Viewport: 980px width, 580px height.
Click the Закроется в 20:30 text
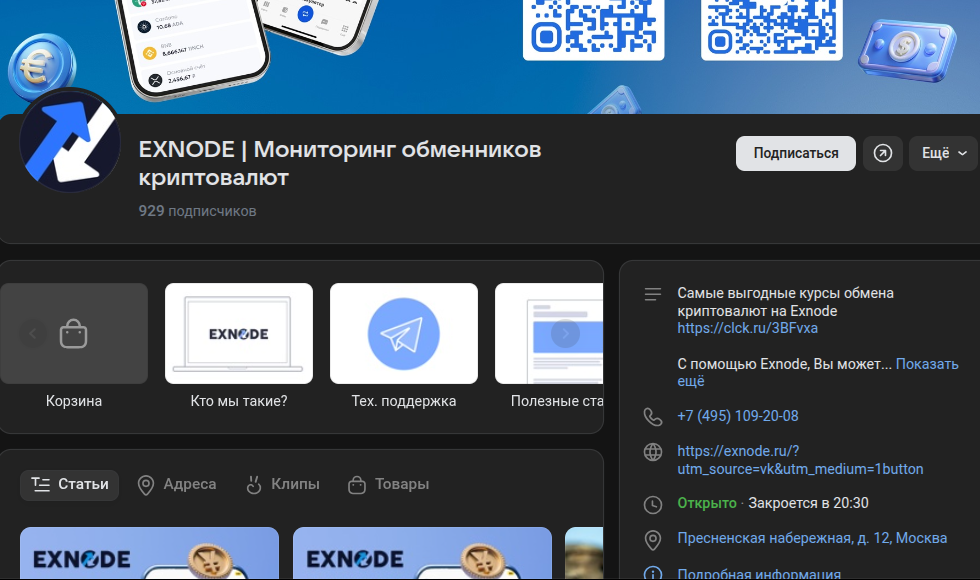pyautogui.click(x=808, y=503)
